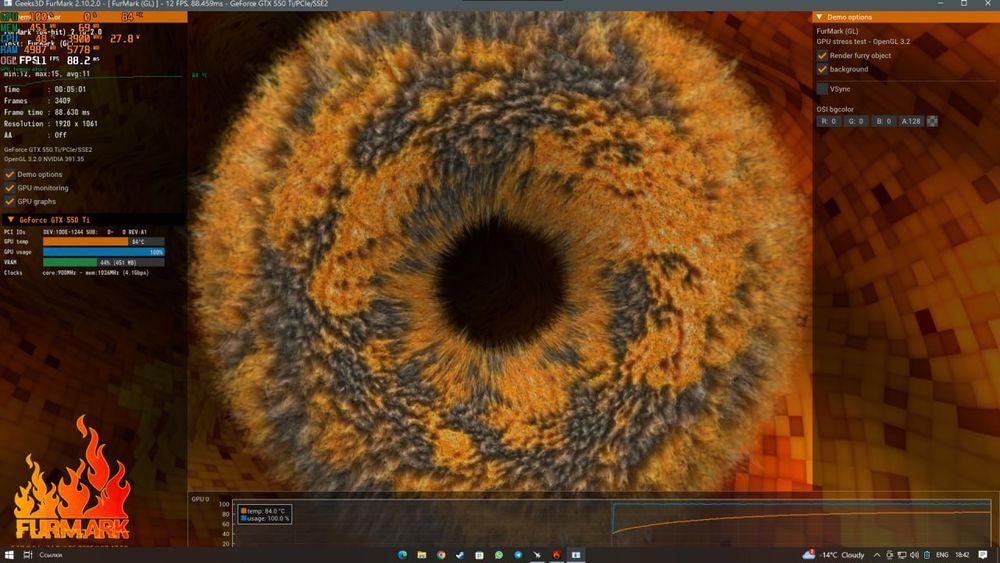The image size is (1000, 563).
Task: Toggle the GPU monitoring checkbox
Action: (10, 187)
